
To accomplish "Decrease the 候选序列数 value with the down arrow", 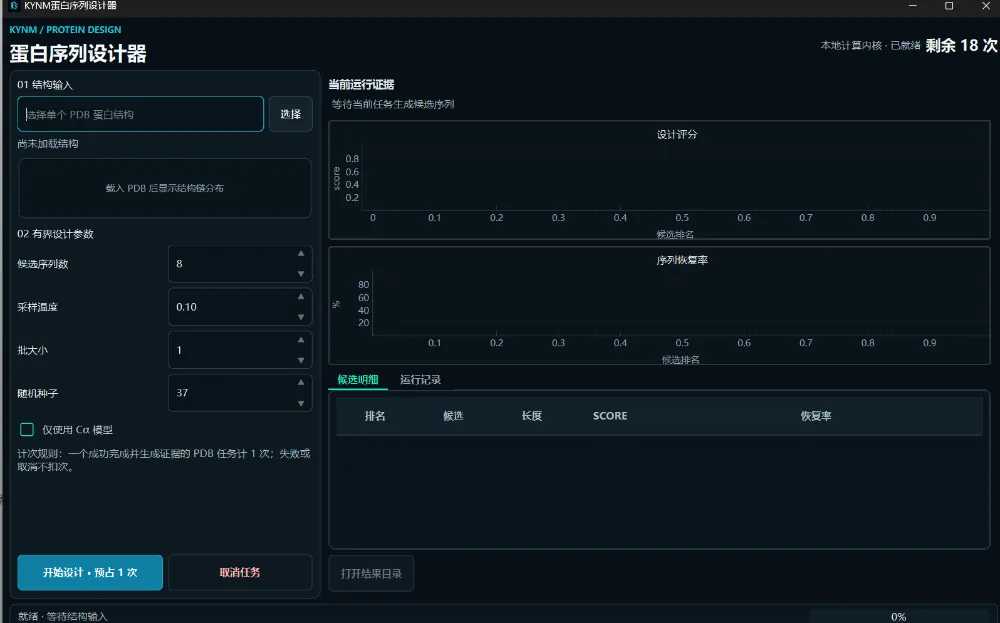I will pos(301,274).
